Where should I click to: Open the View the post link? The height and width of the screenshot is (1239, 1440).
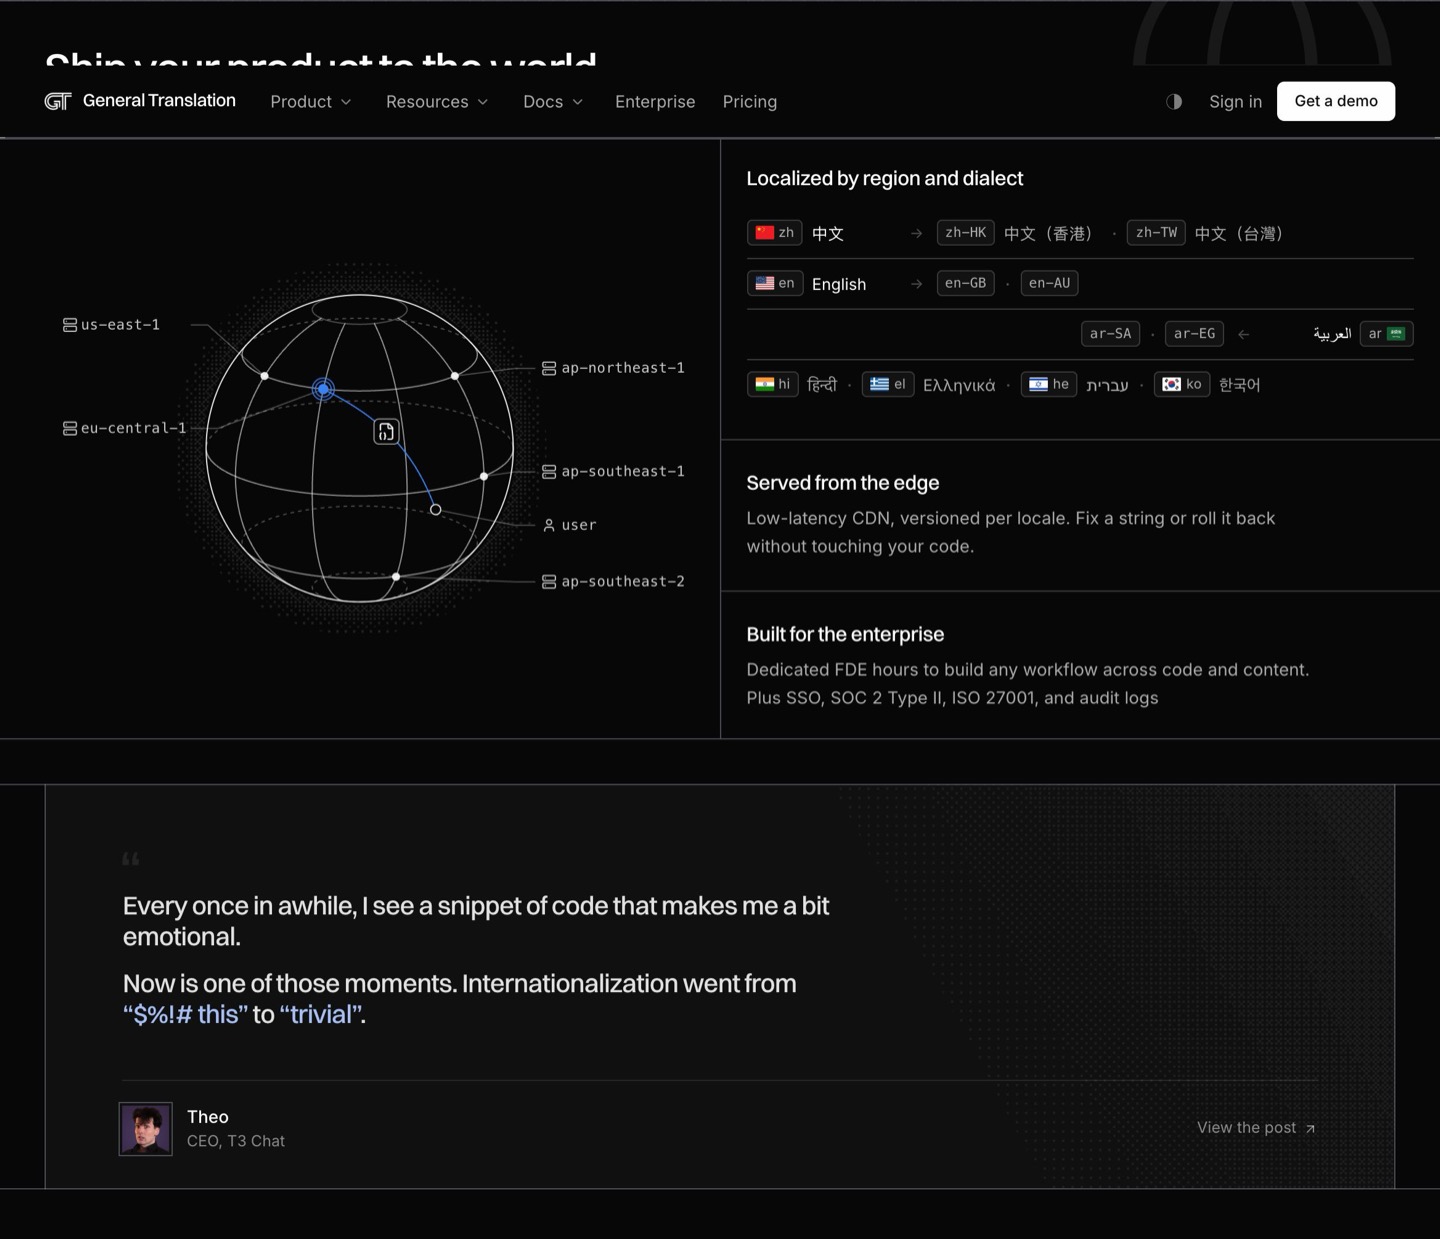click(1256, 1128)
